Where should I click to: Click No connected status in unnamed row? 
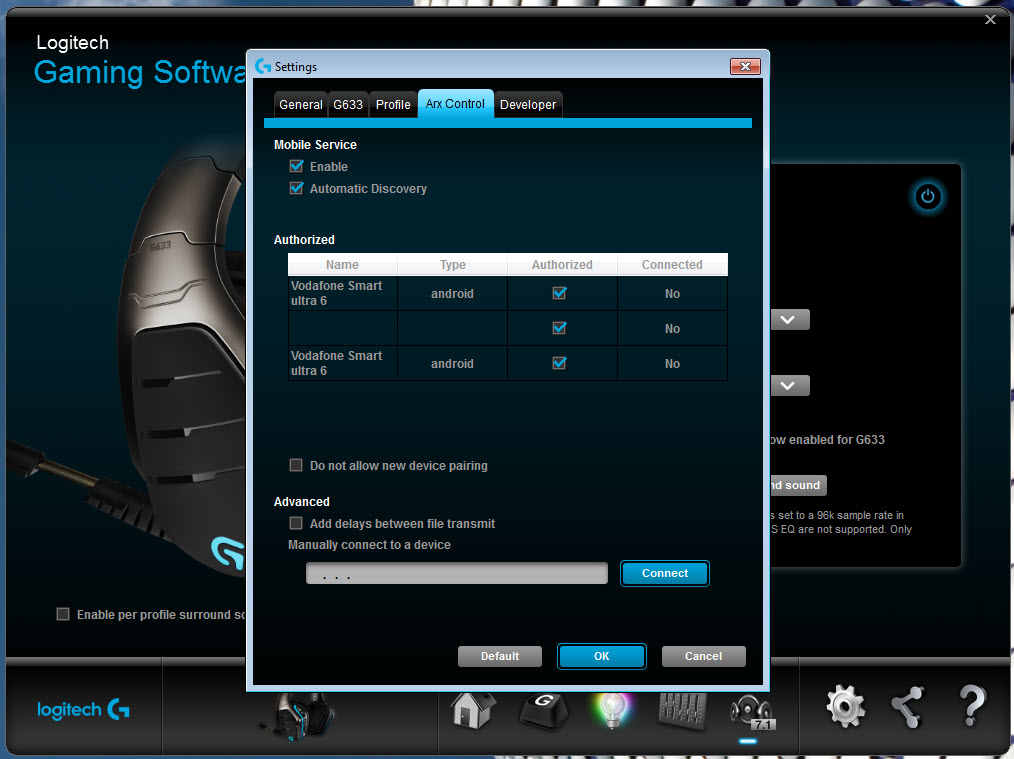673,328
